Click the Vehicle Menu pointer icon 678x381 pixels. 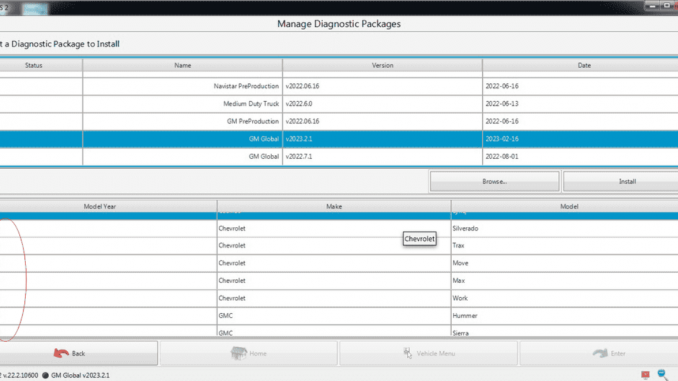[x=407, y=353]
